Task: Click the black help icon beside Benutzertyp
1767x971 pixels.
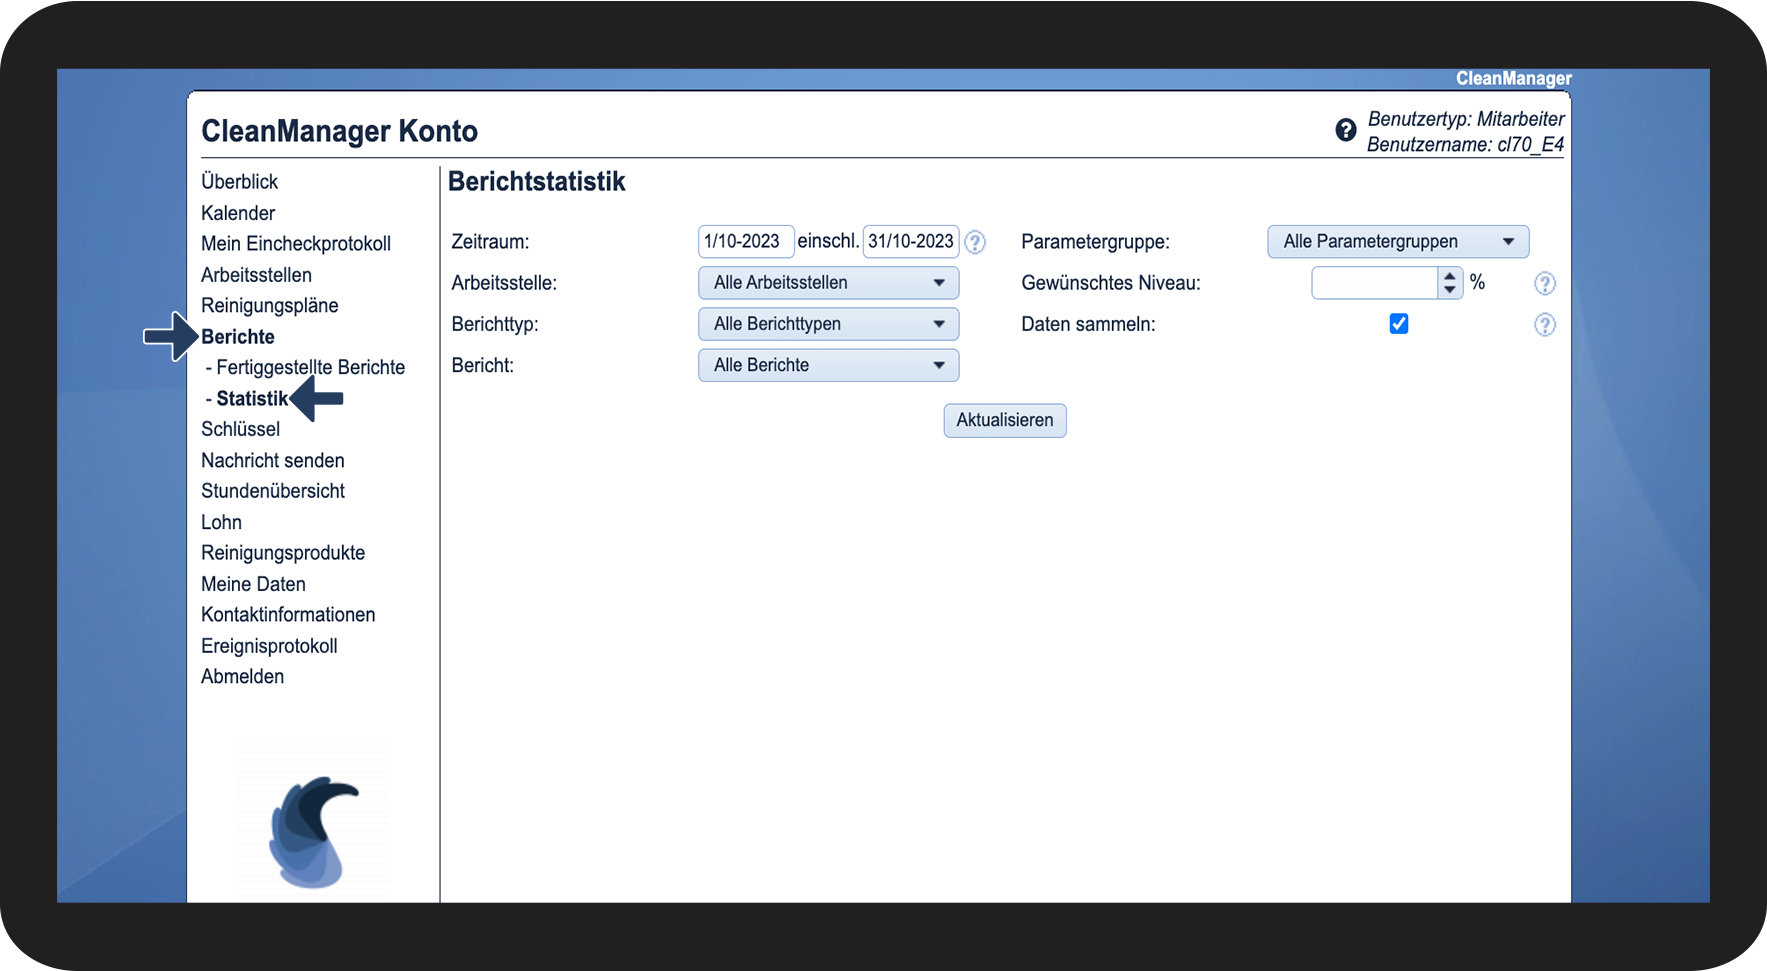Action: [1346, 130]
